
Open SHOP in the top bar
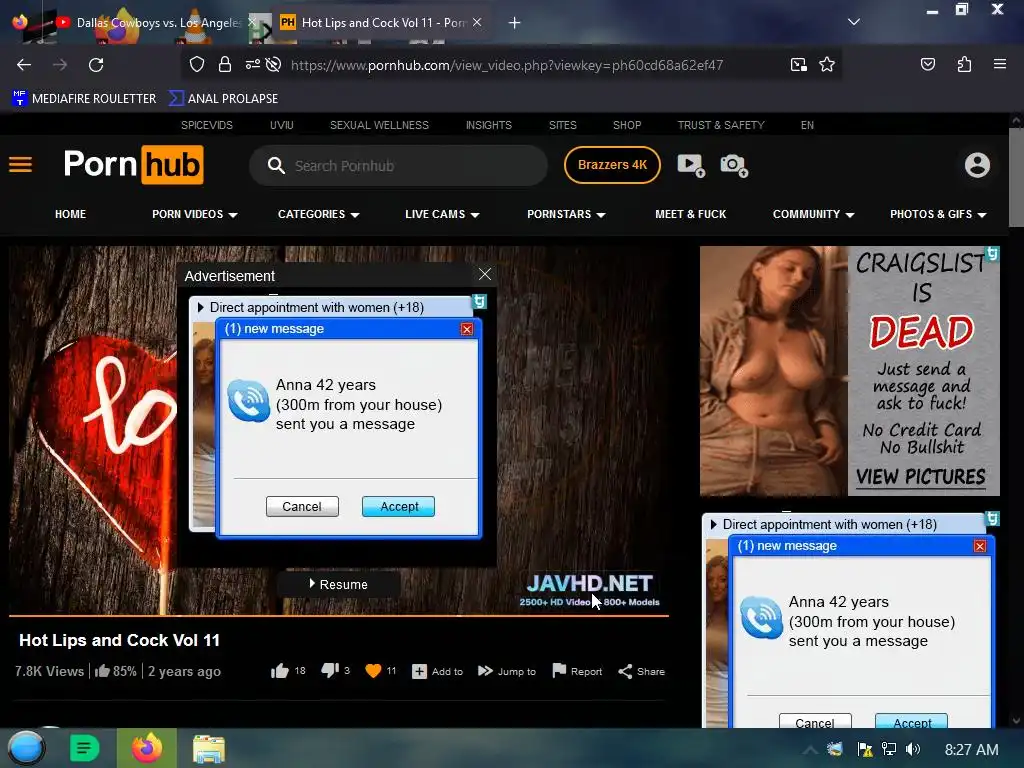(x=627, y=125)
